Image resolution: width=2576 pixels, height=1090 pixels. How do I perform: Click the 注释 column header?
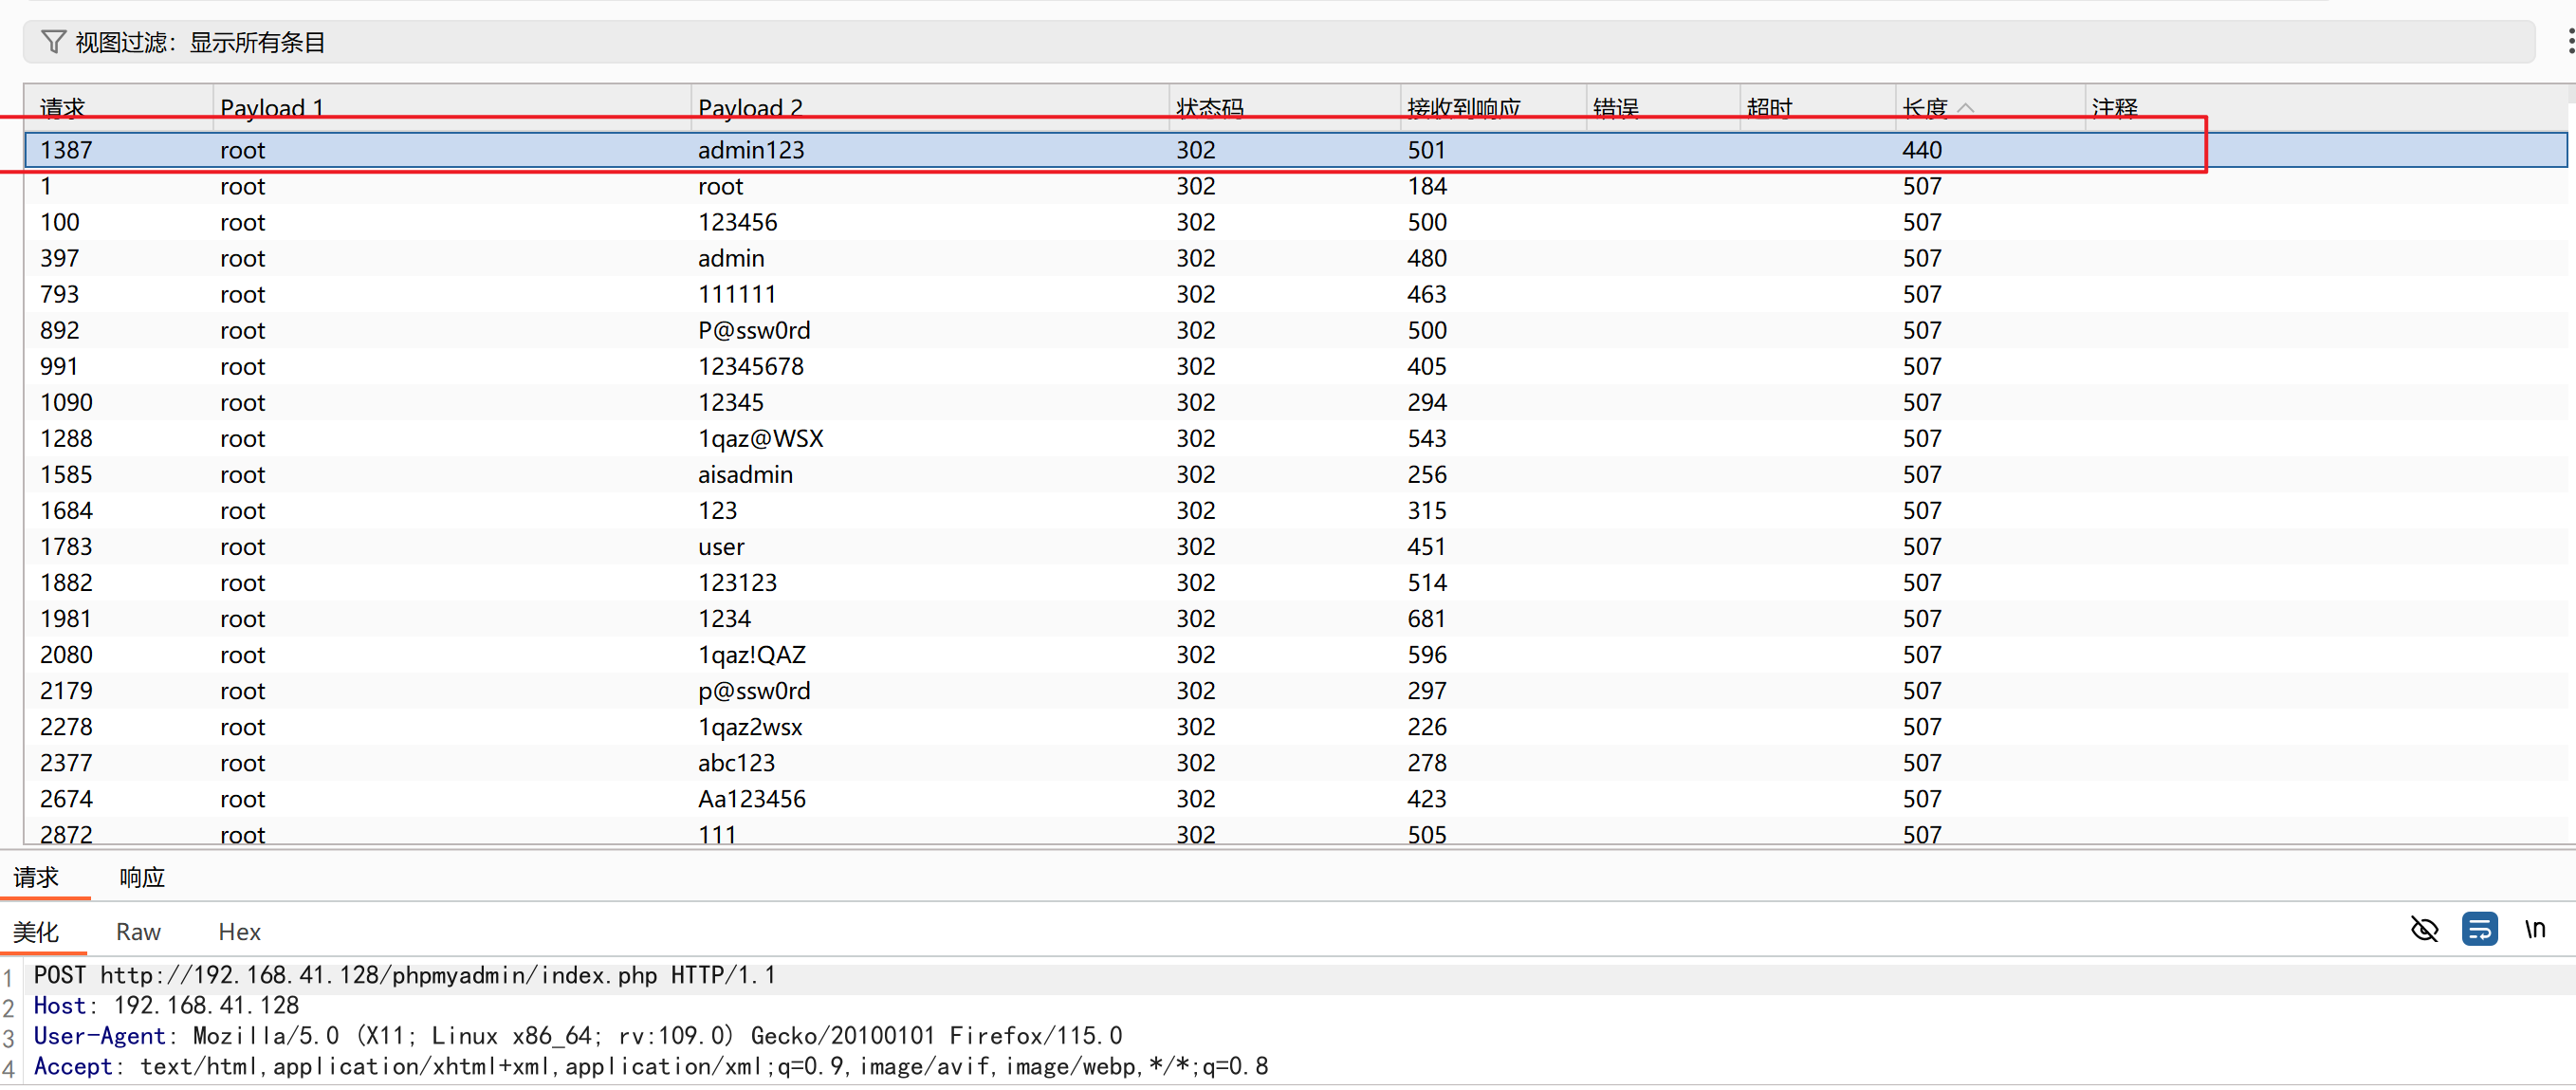click(2114, 108)
